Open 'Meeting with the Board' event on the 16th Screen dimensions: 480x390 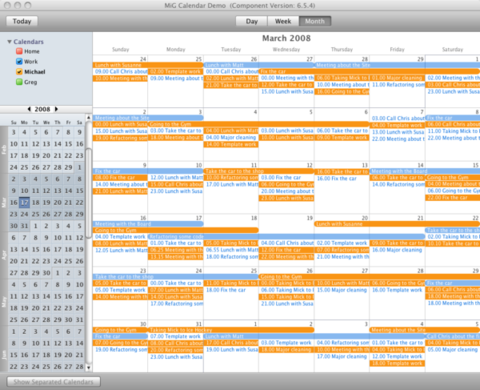[x=148, y=224]
